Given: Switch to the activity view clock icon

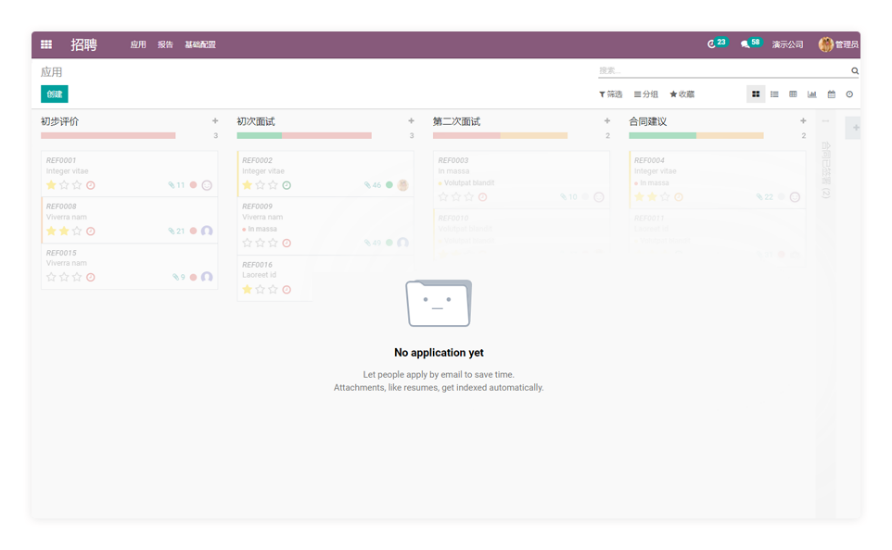Looking at the screenshot, I should (x=849, y=94).
